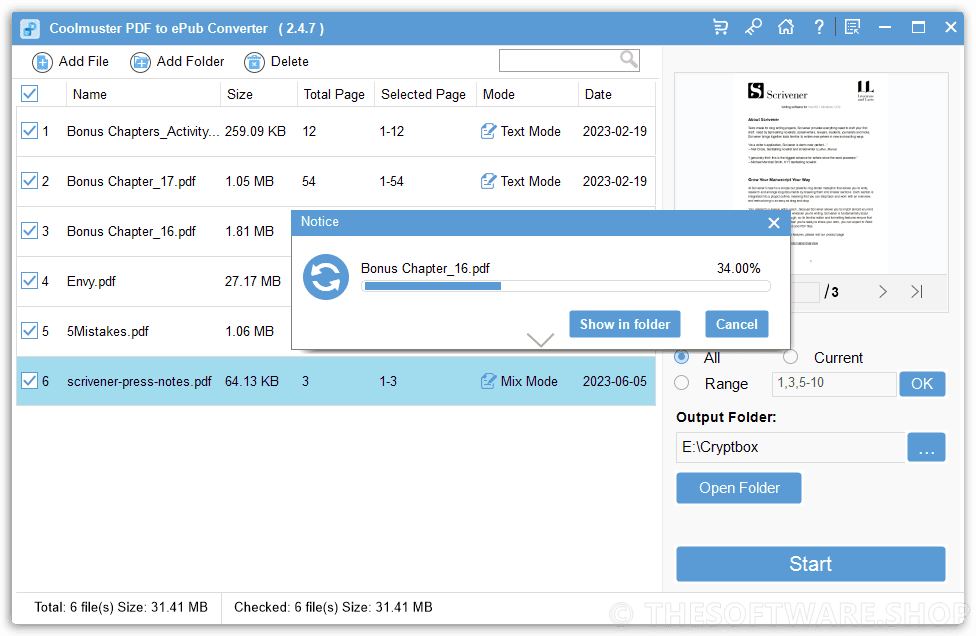The height and width of the screenshot is (636, 976).
Task: Sort by the Total Page column header
Action: (x=334, y=95)
